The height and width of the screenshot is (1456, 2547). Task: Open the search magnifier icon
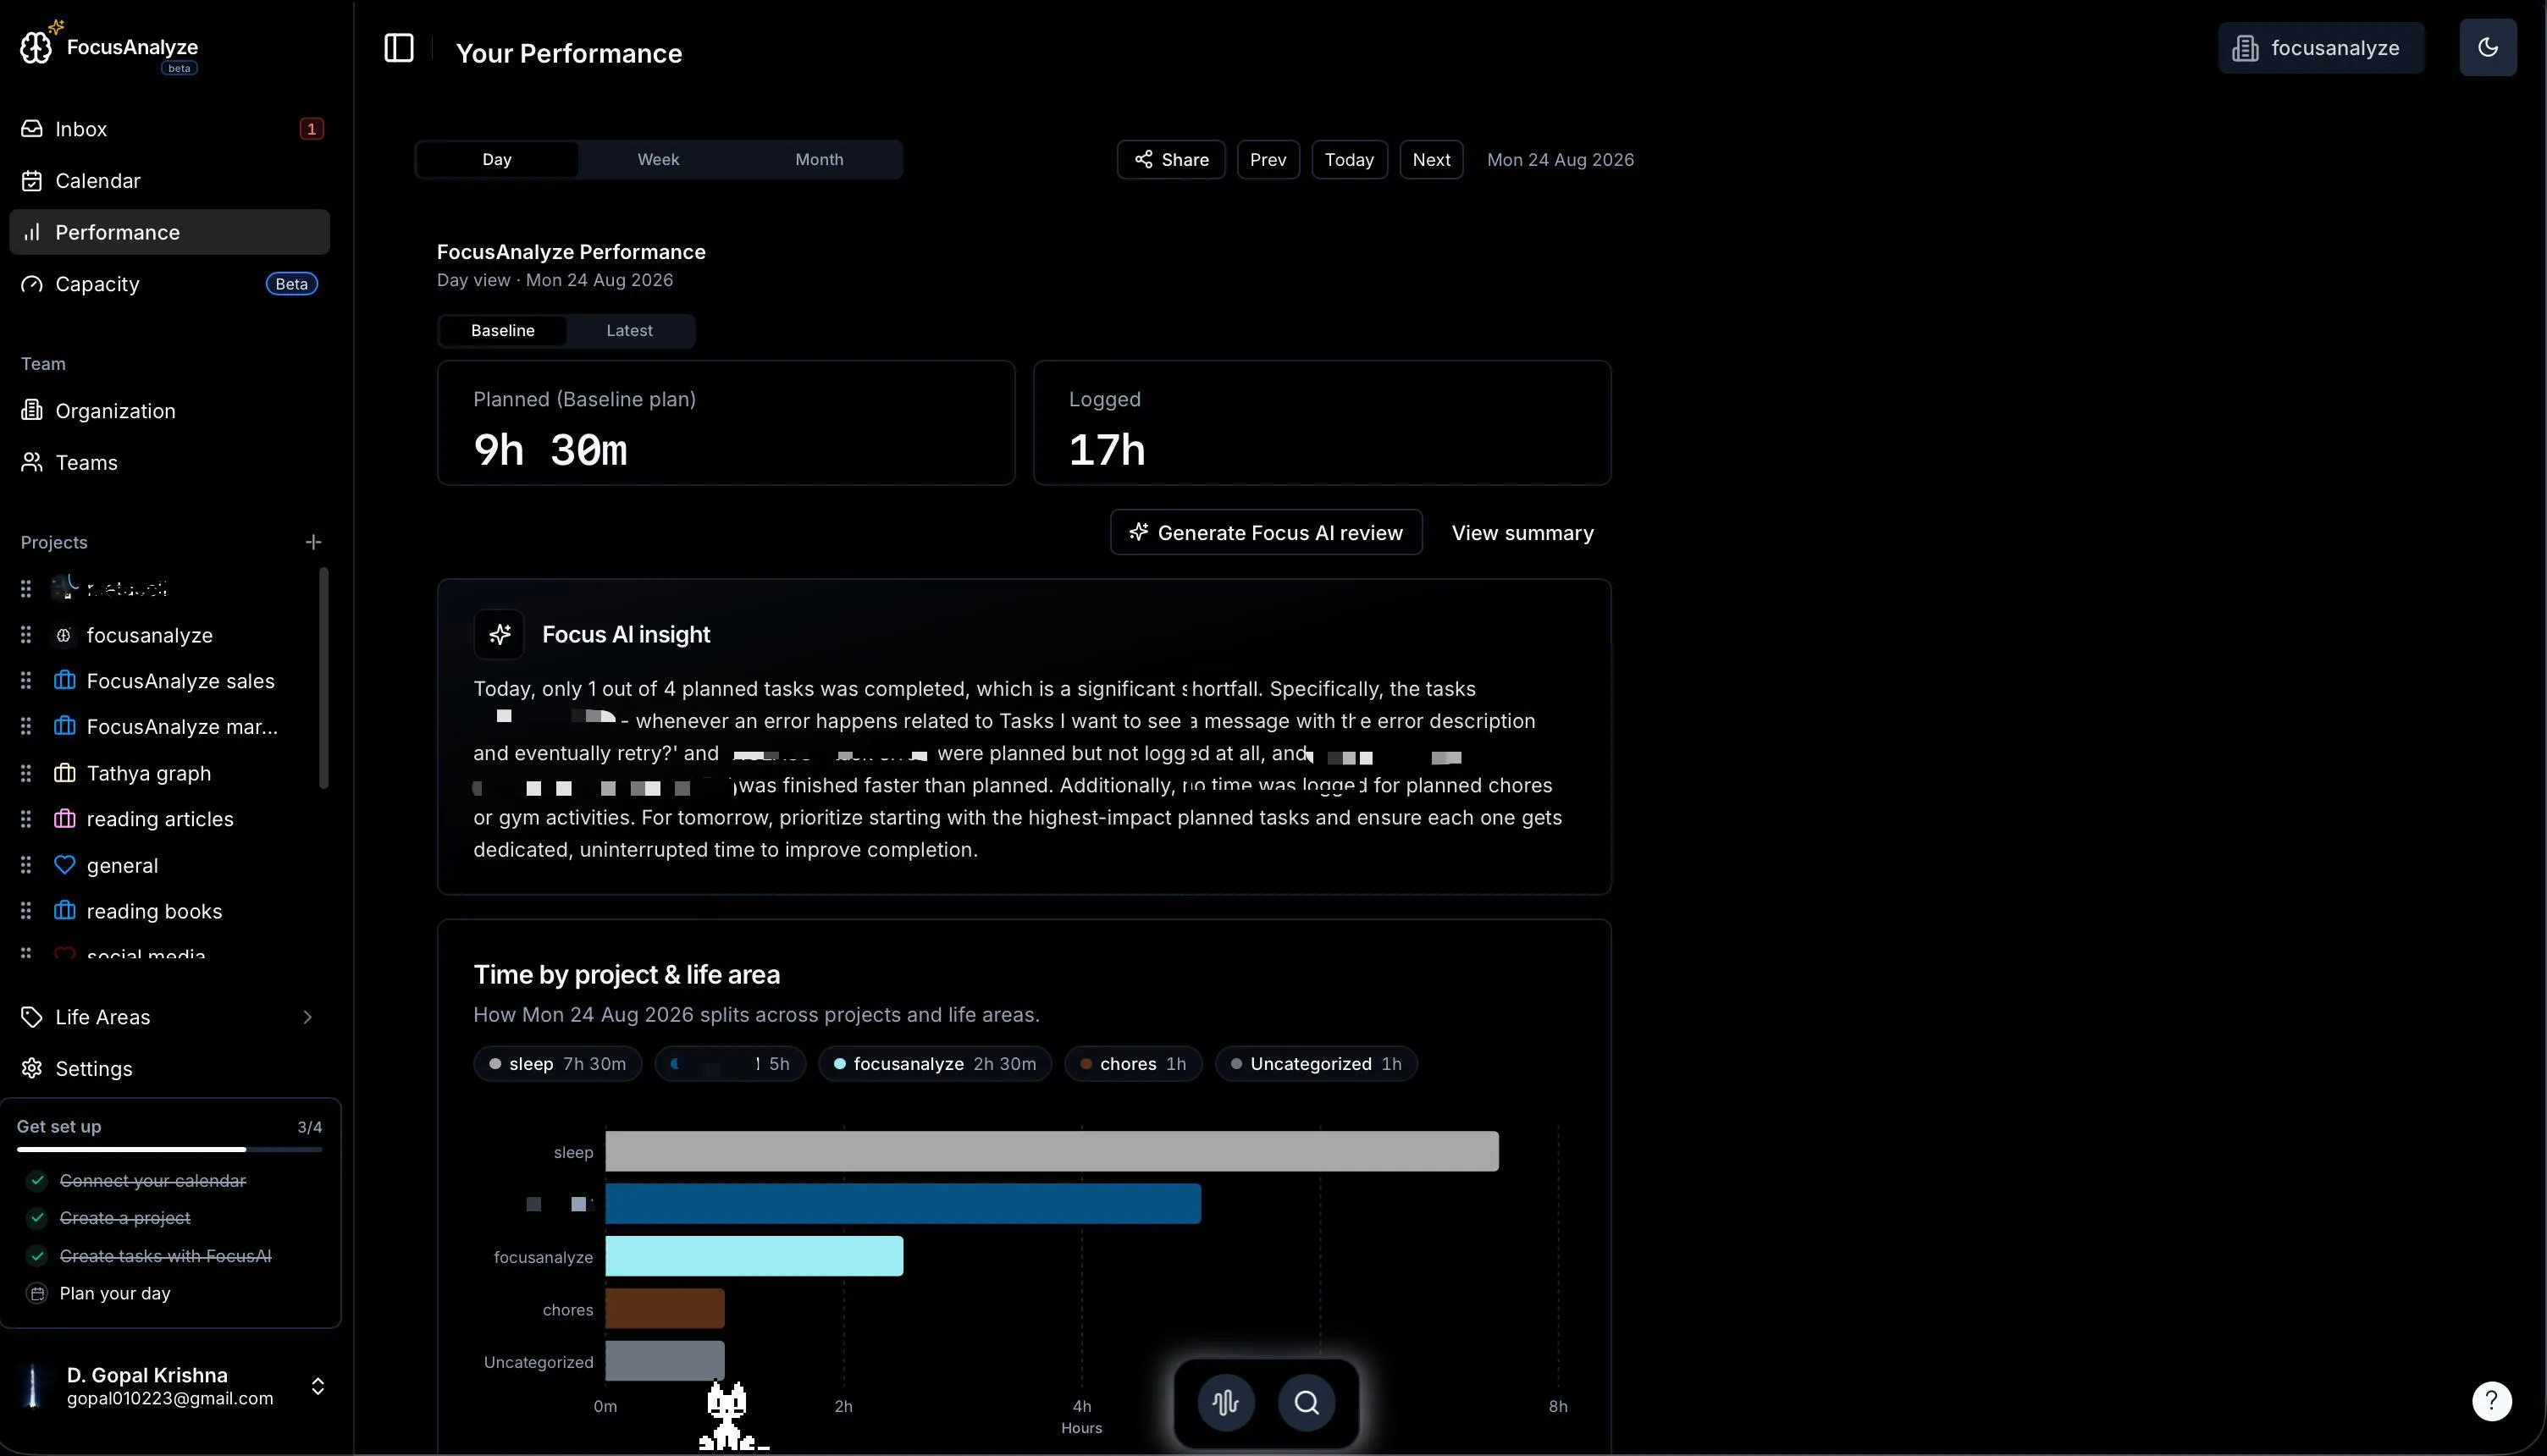pyautogui.click(x=1306, y=1402)
